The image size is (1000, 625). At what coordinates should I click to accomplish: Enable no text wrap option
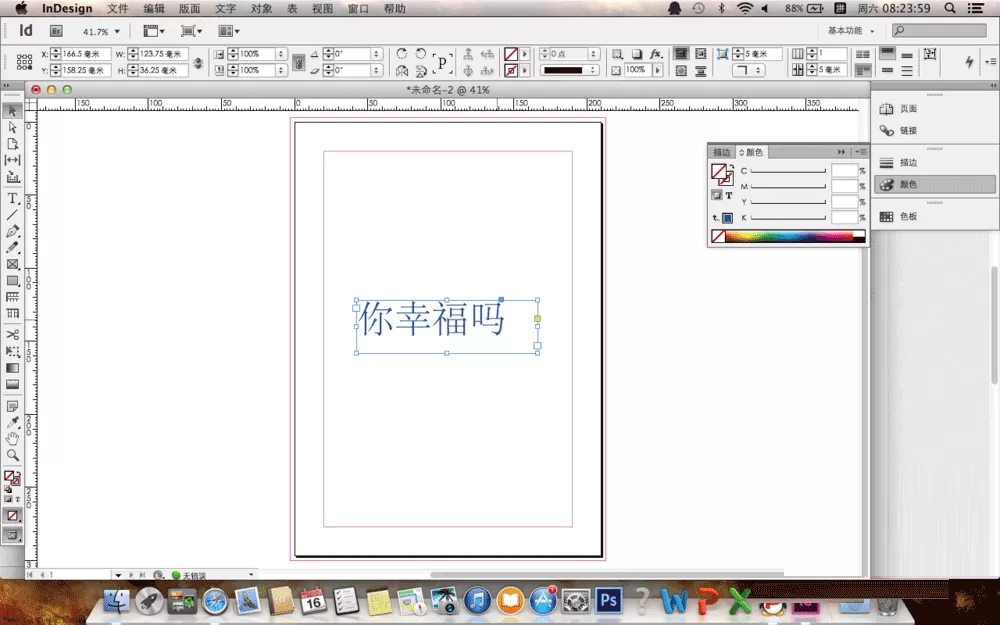[x=681, y=54]
